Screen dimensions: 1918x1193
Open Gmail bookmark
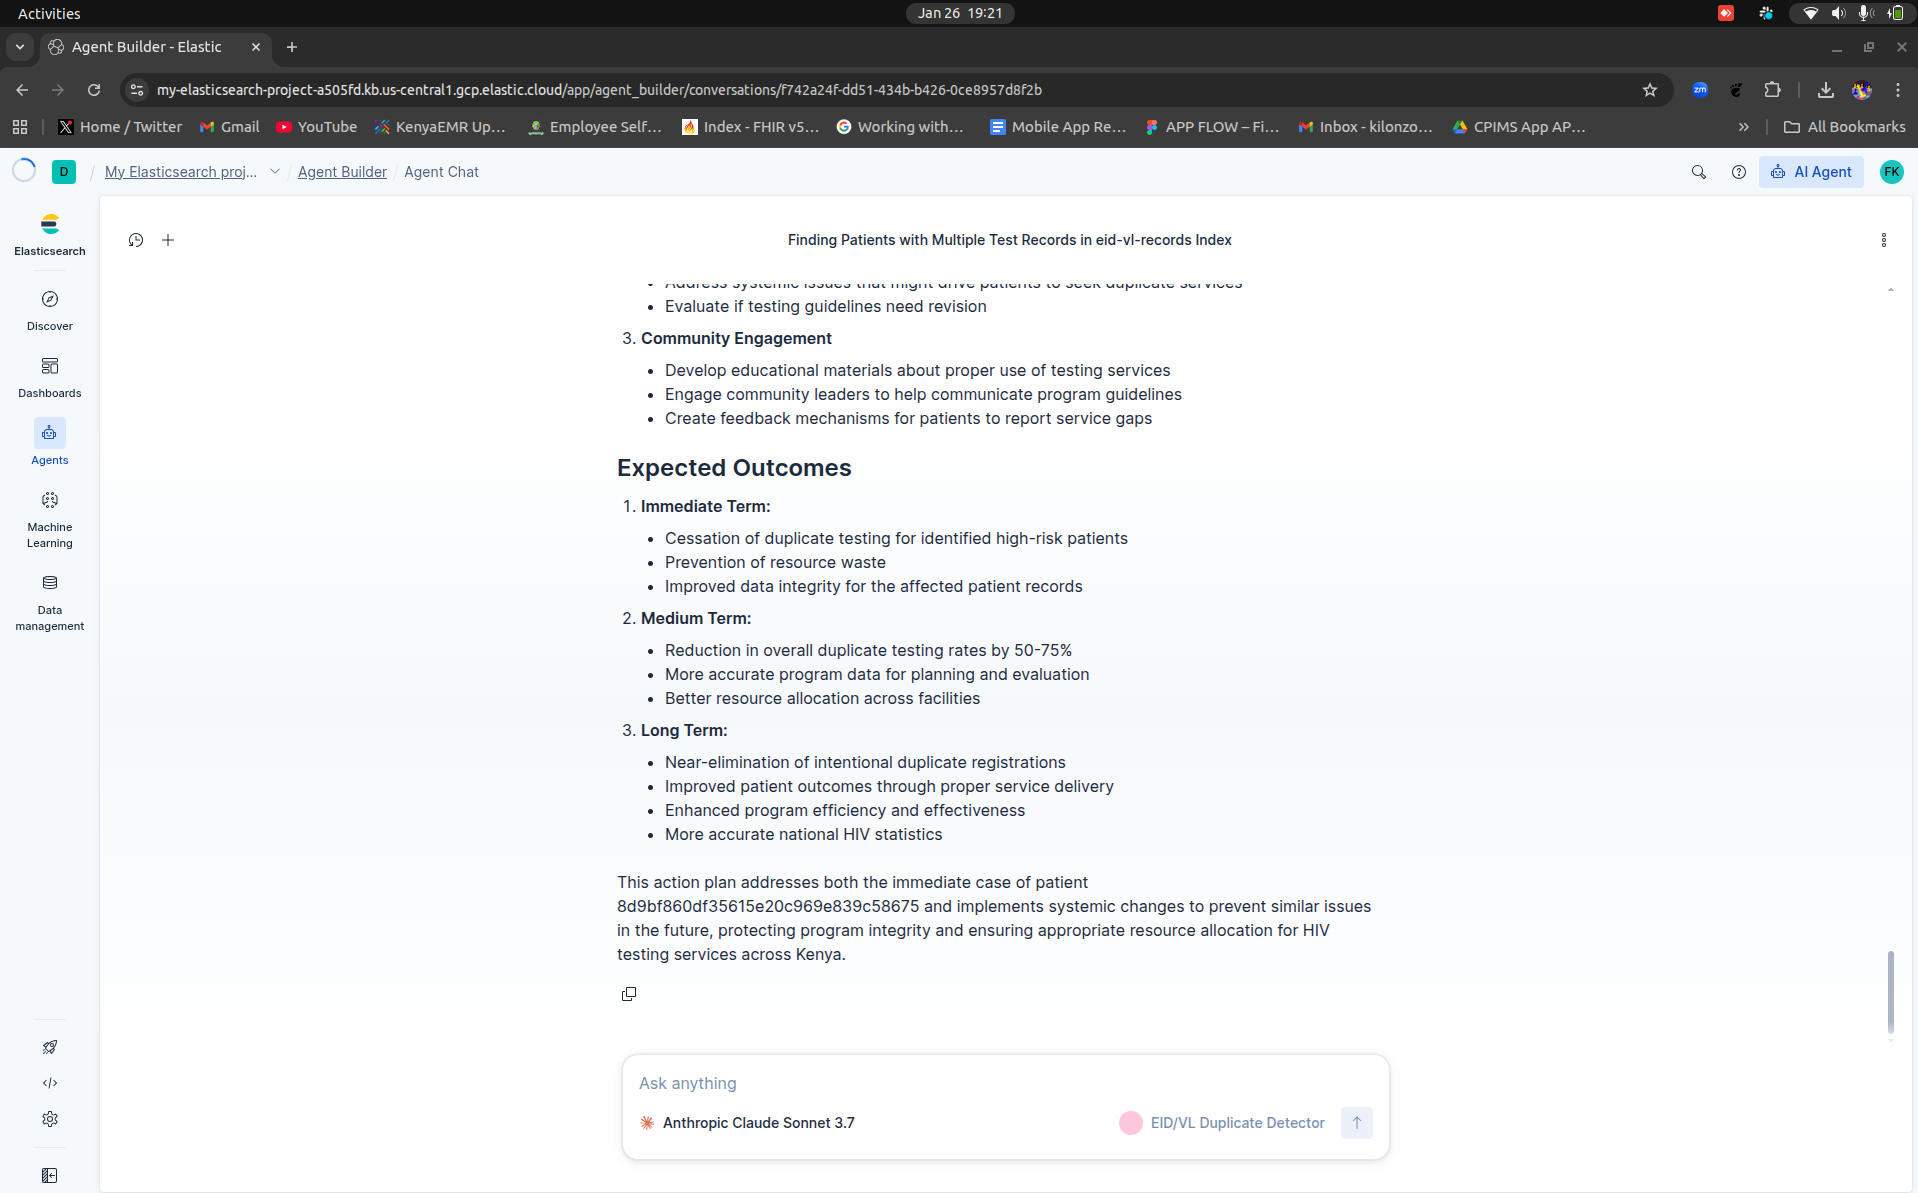click(229, 127)
